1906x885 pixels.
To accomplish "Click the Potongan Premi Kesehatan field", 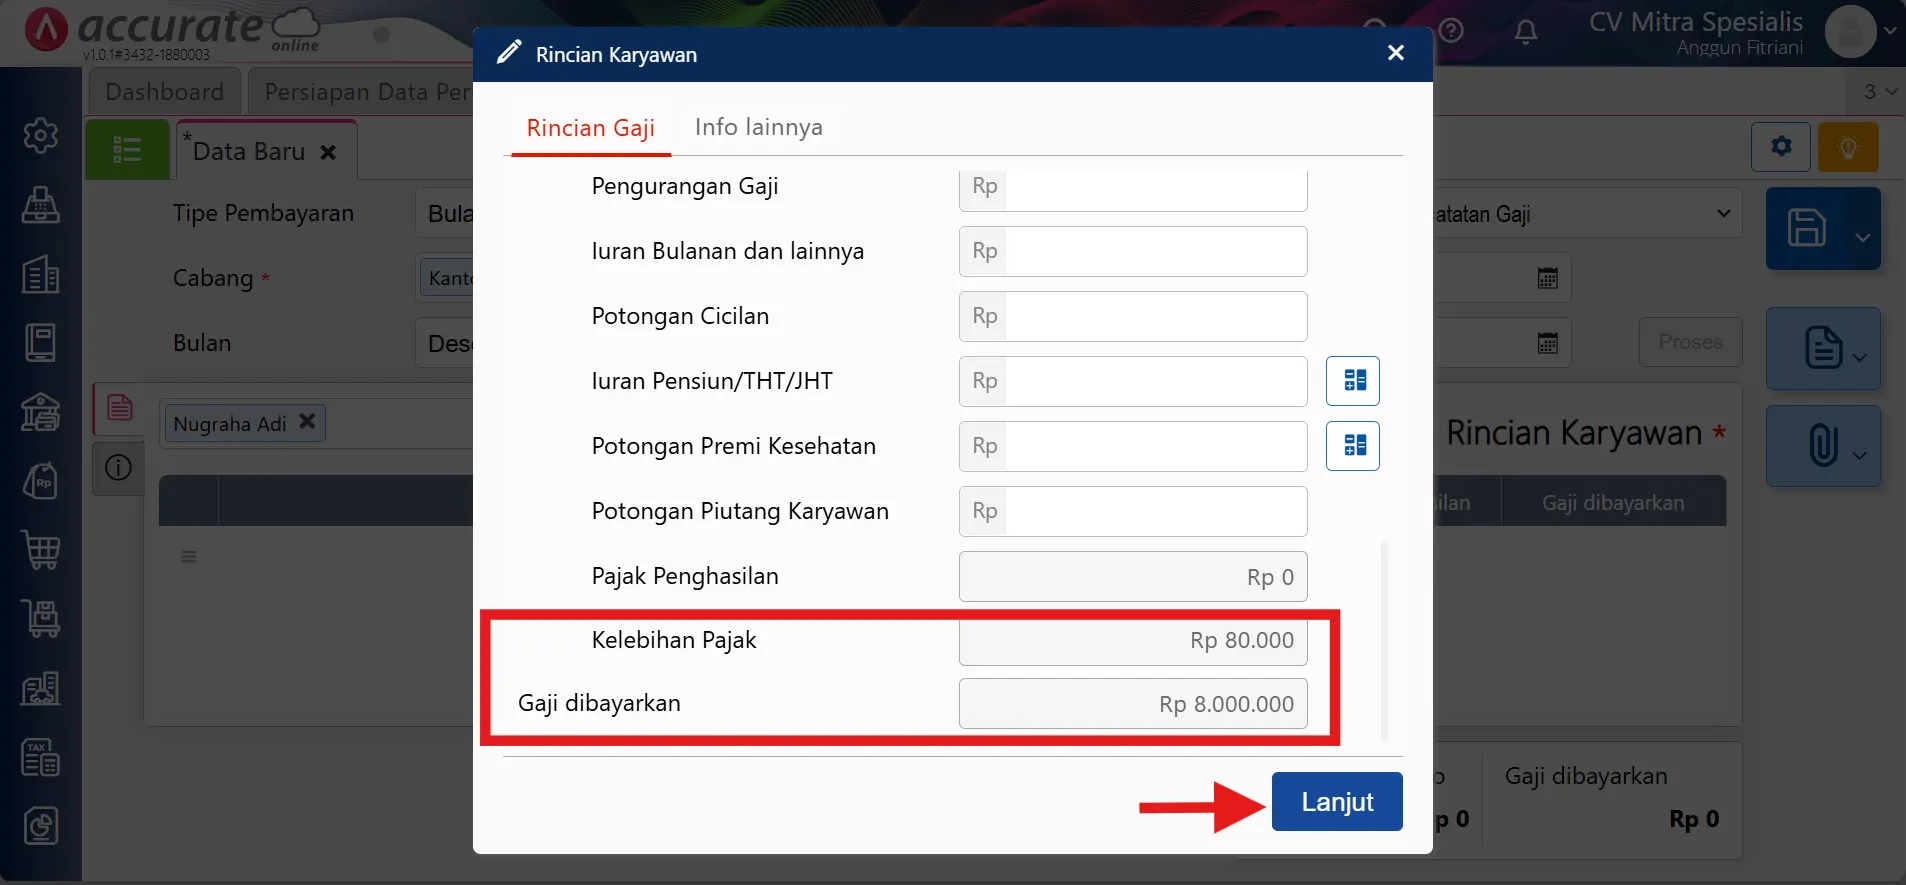I will tap(1133, 446).
